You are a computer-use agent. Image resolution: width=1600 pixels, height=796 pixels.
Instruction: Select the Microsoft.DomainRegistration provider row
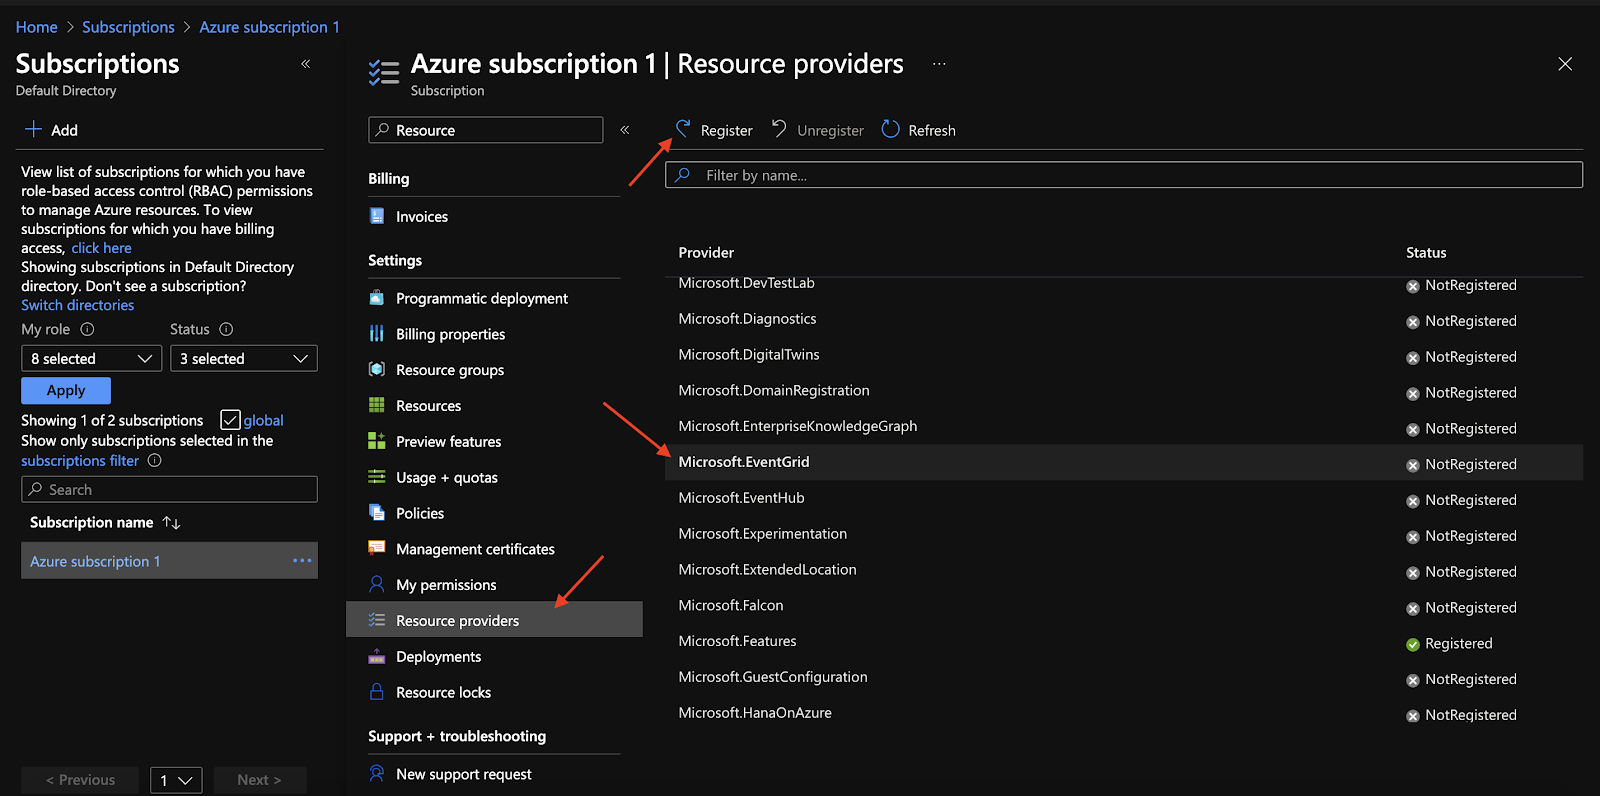(x=1124, y=391)
